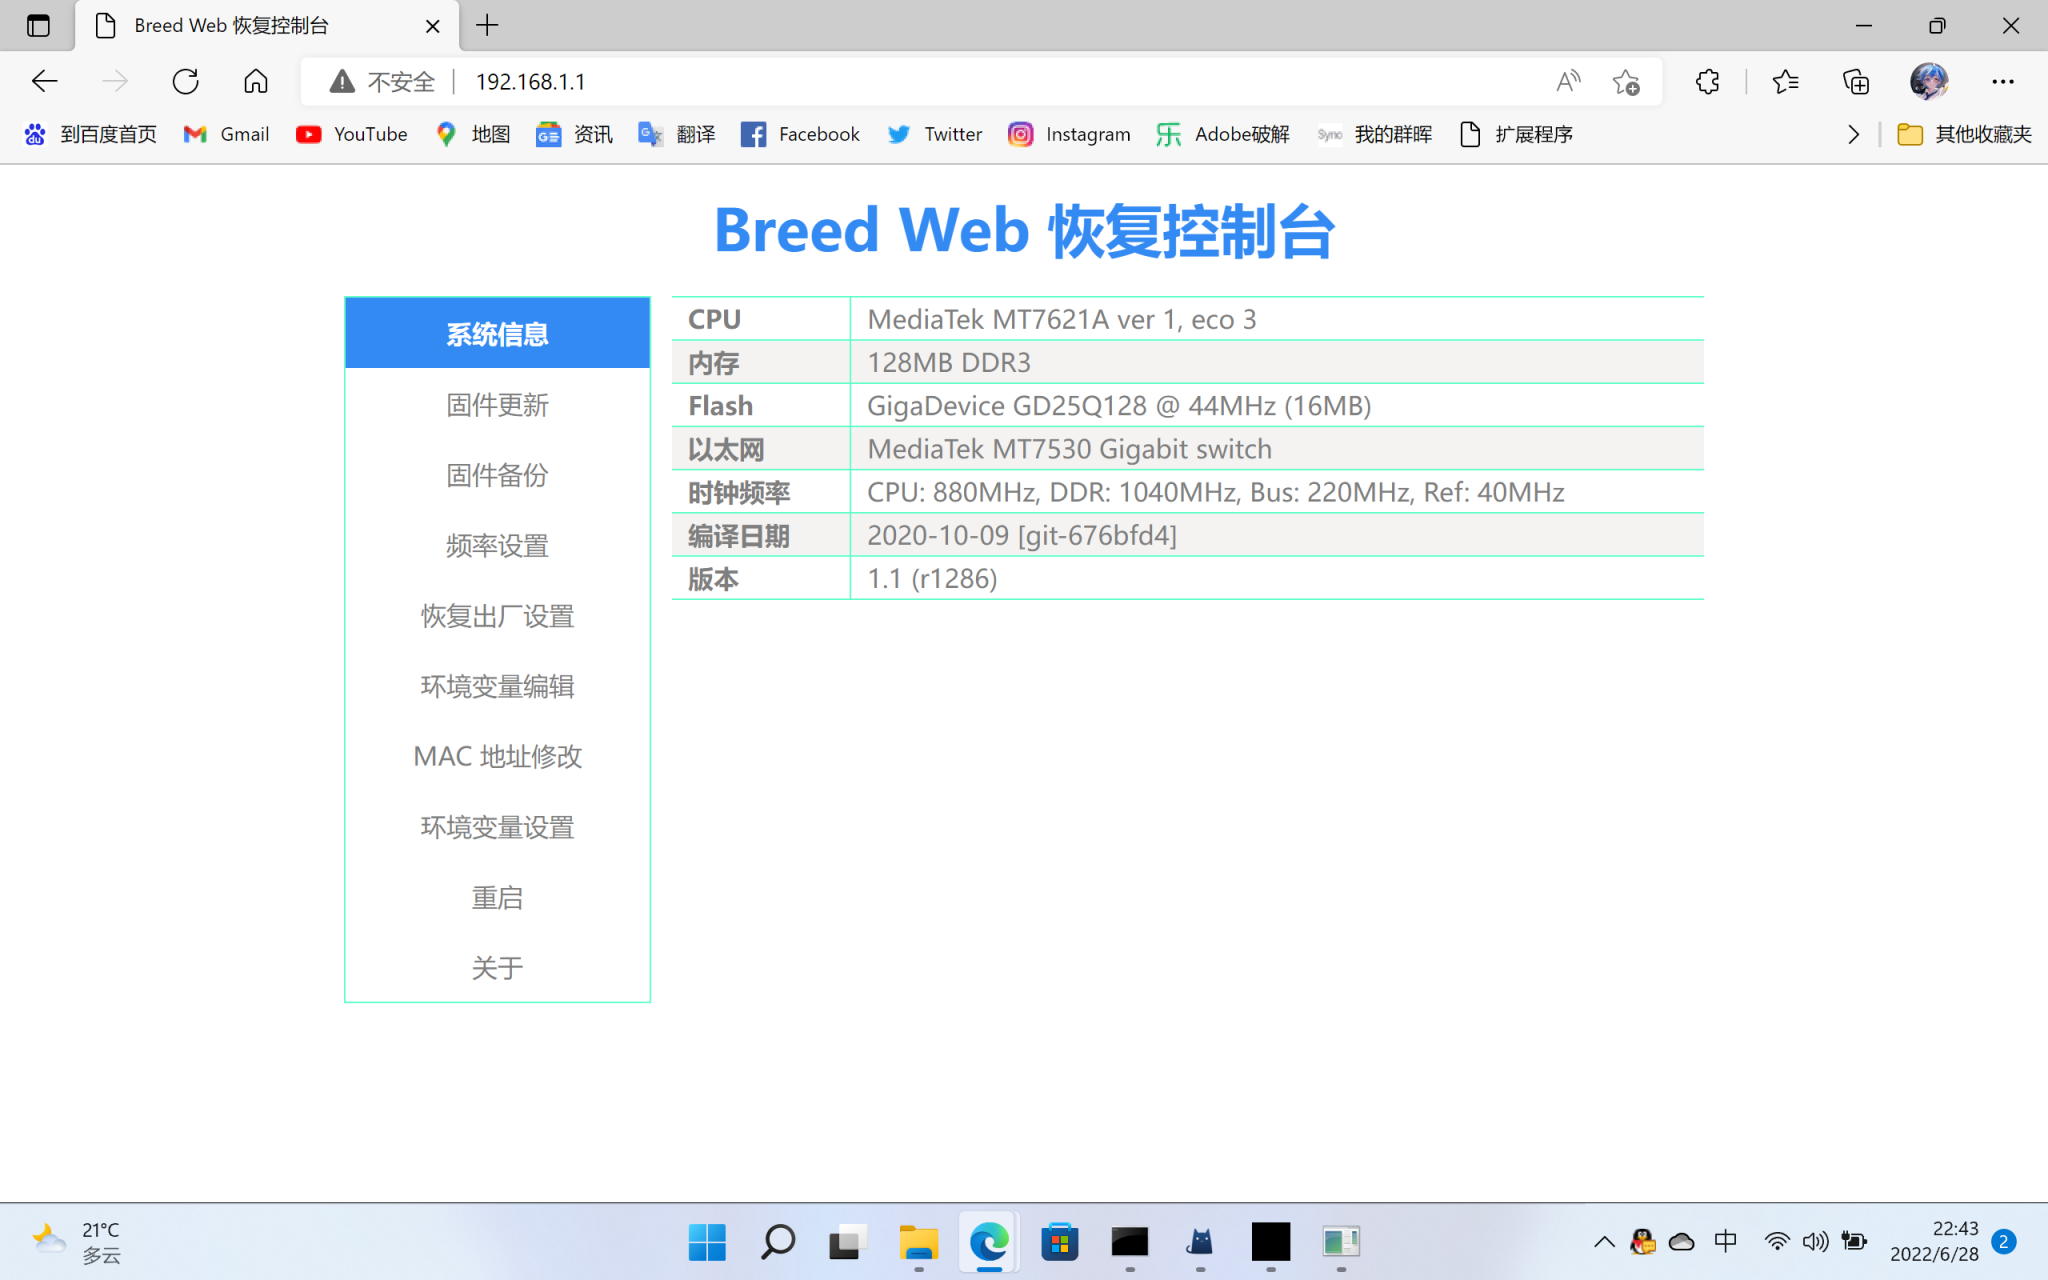Open the Instagram favorite shortcut
2048x1280 pixels.
point(1069,134)
